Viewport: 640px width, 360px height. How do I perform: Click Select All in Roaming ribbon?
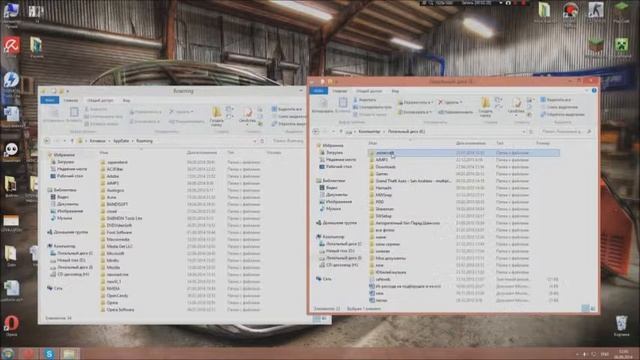click(x=287, y=109)
